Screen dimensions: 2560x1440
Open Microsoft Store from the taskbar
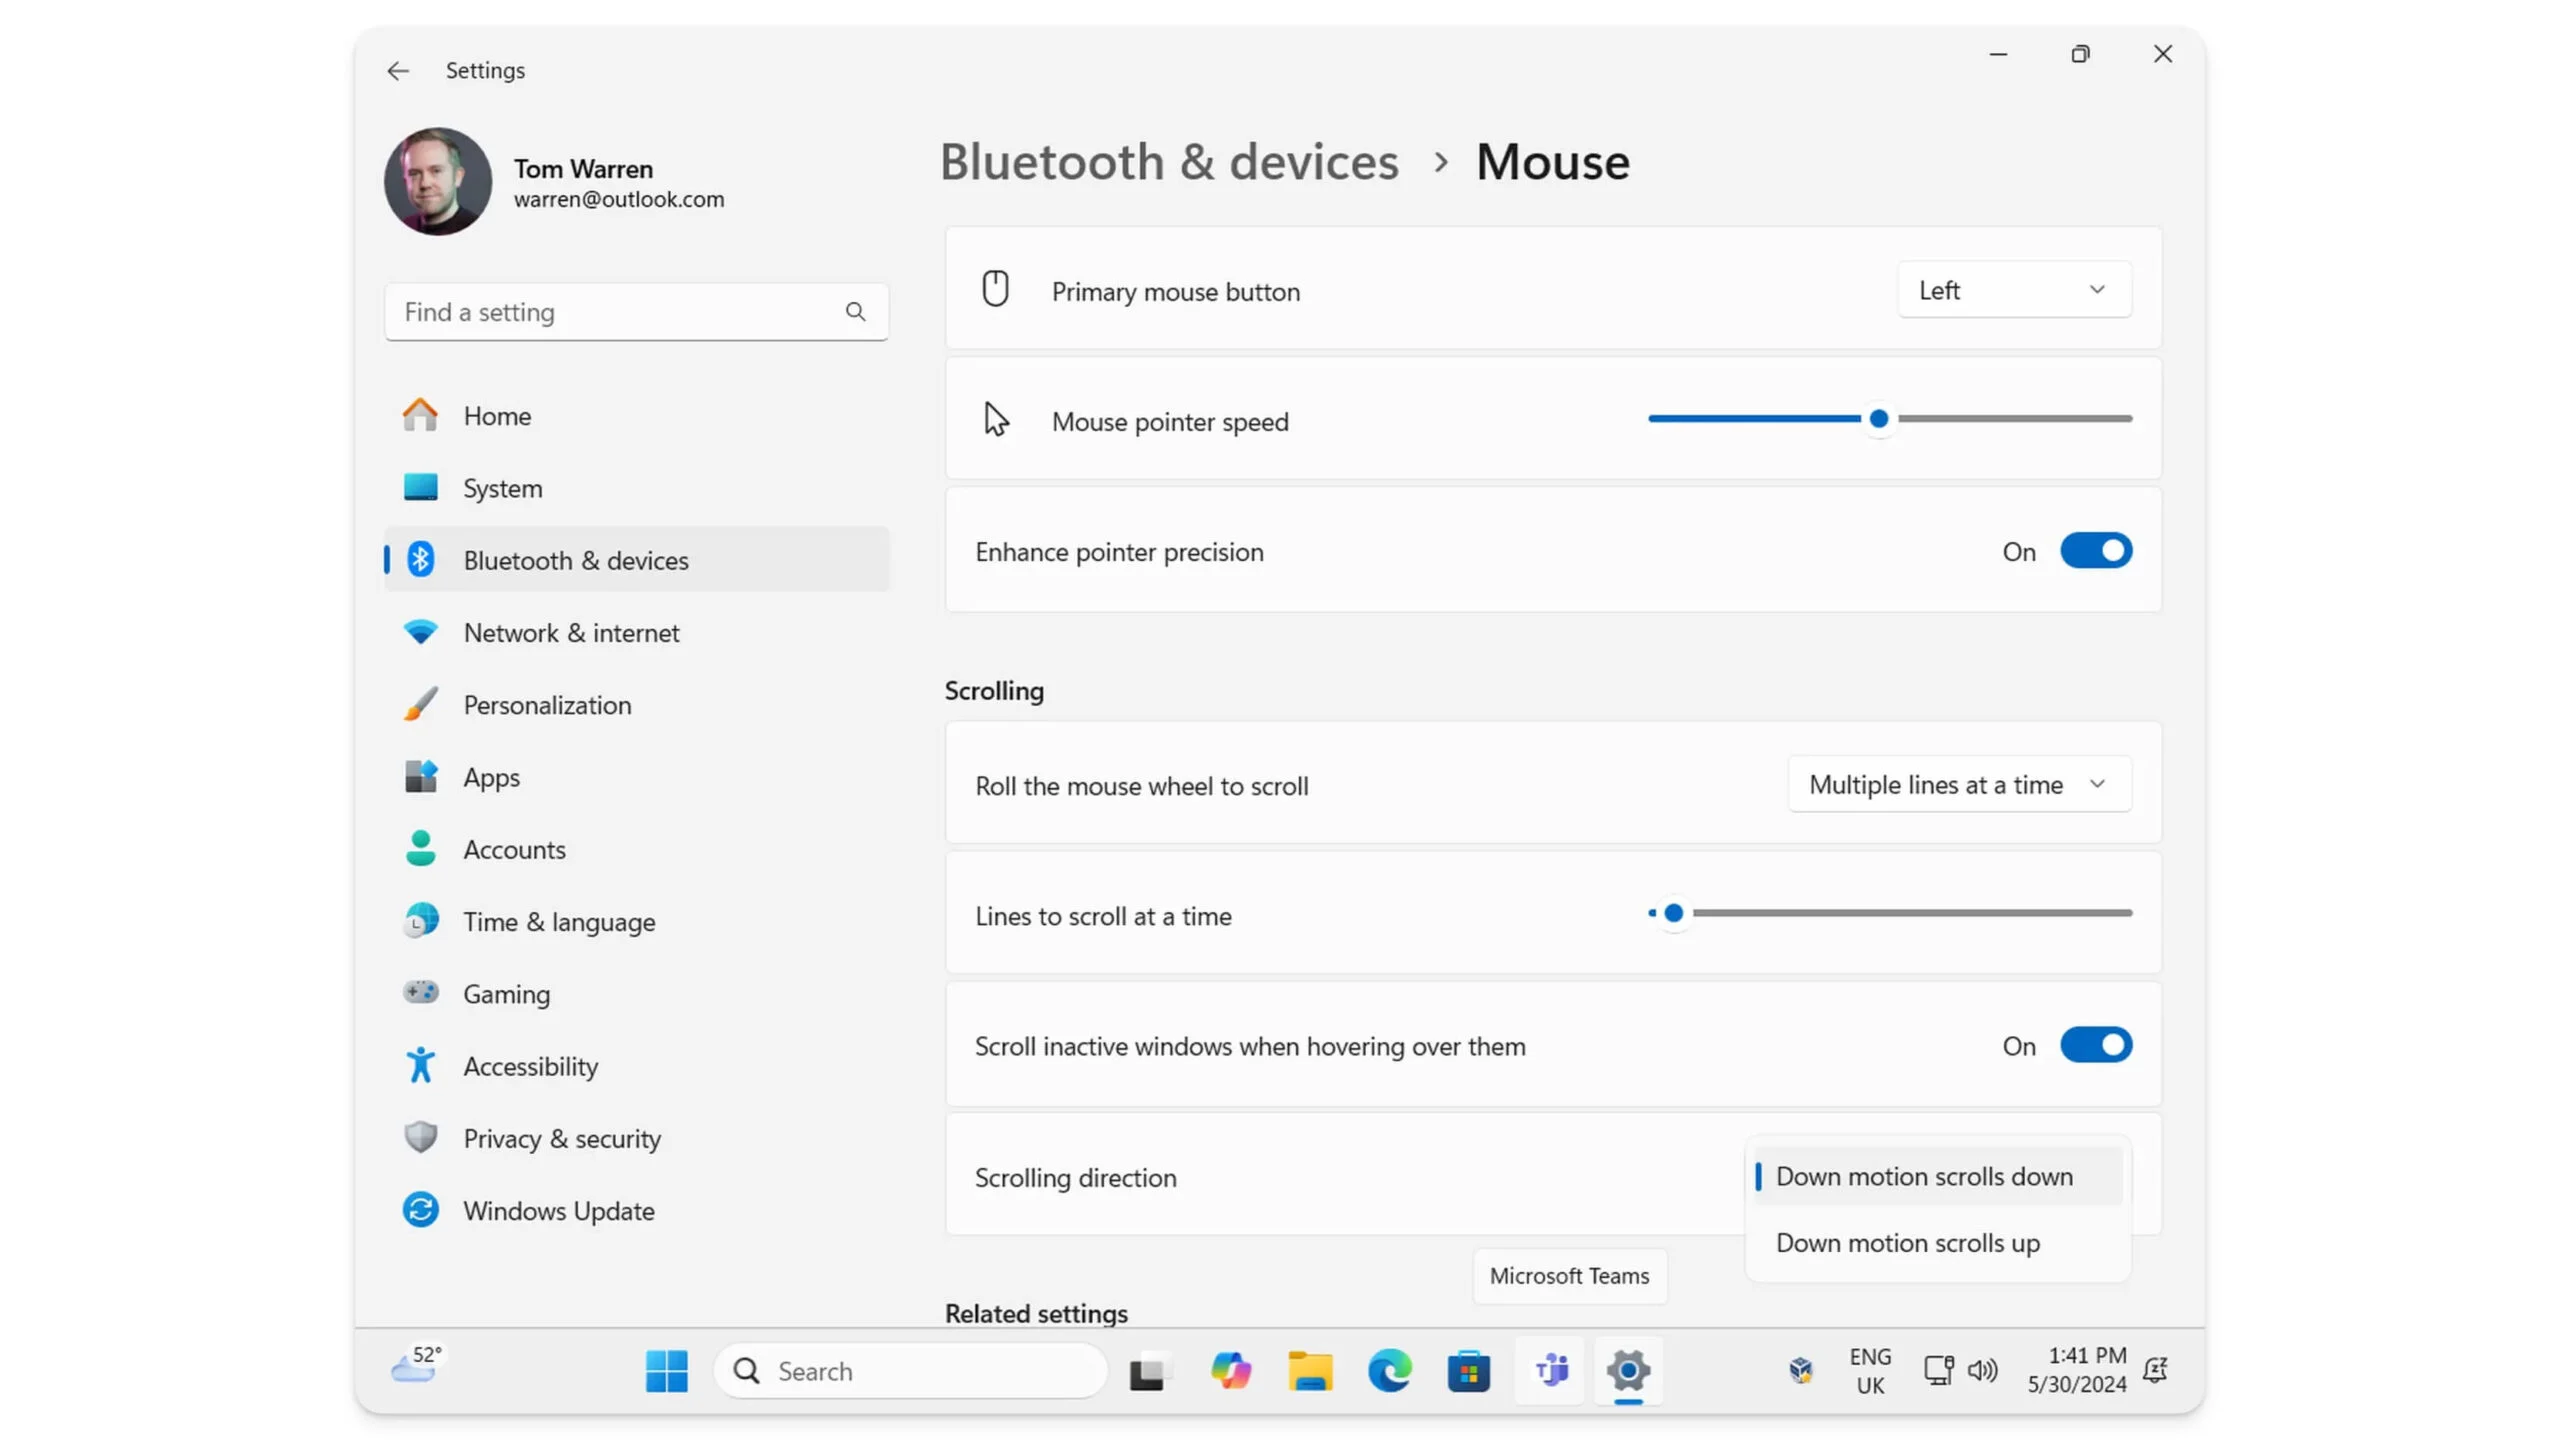1468,1371
